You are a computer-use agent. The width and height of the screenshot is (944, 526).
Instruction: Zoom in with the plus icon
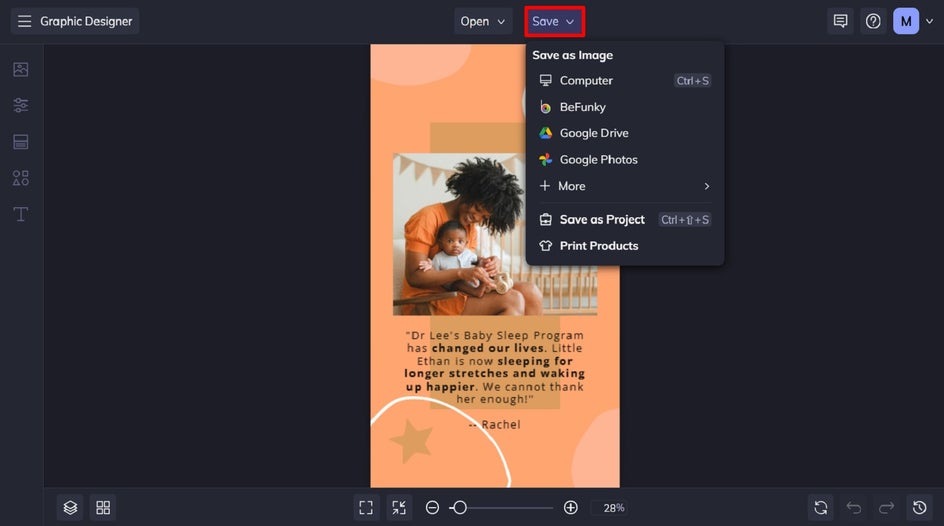(x=571, y=507)
